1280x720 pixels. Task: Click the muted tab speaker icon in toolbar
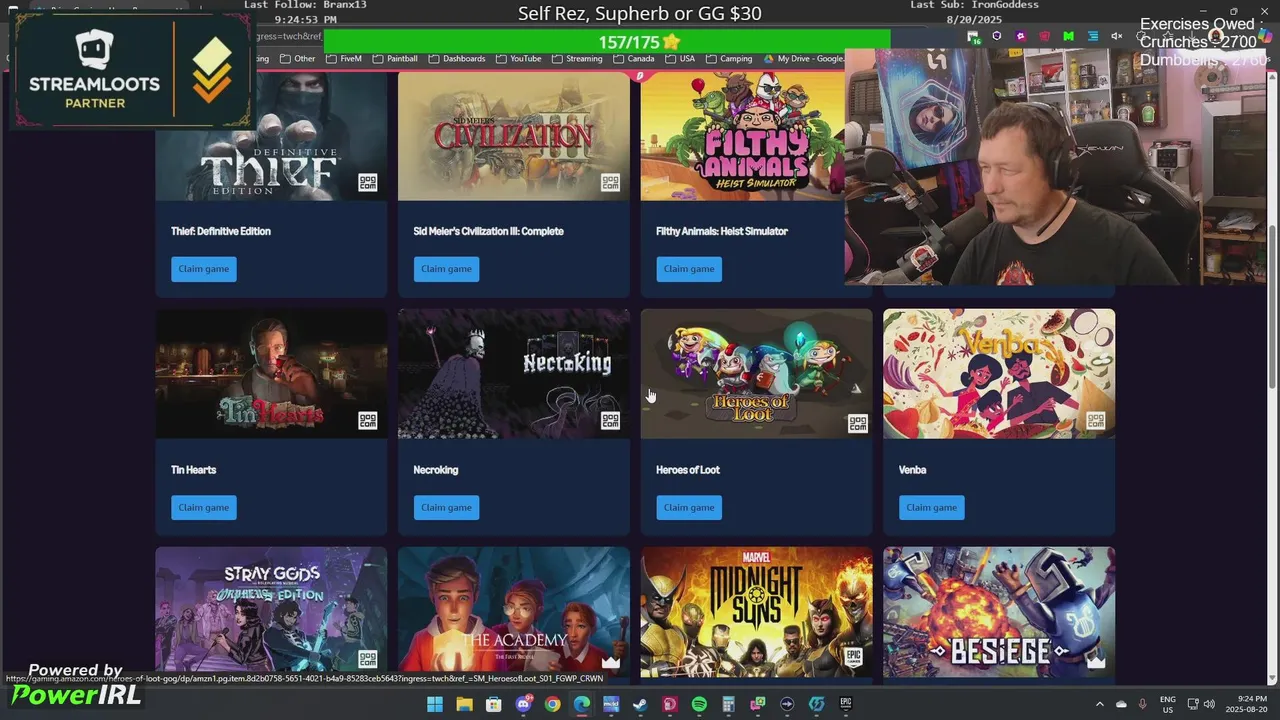[x=1117, y=36]
